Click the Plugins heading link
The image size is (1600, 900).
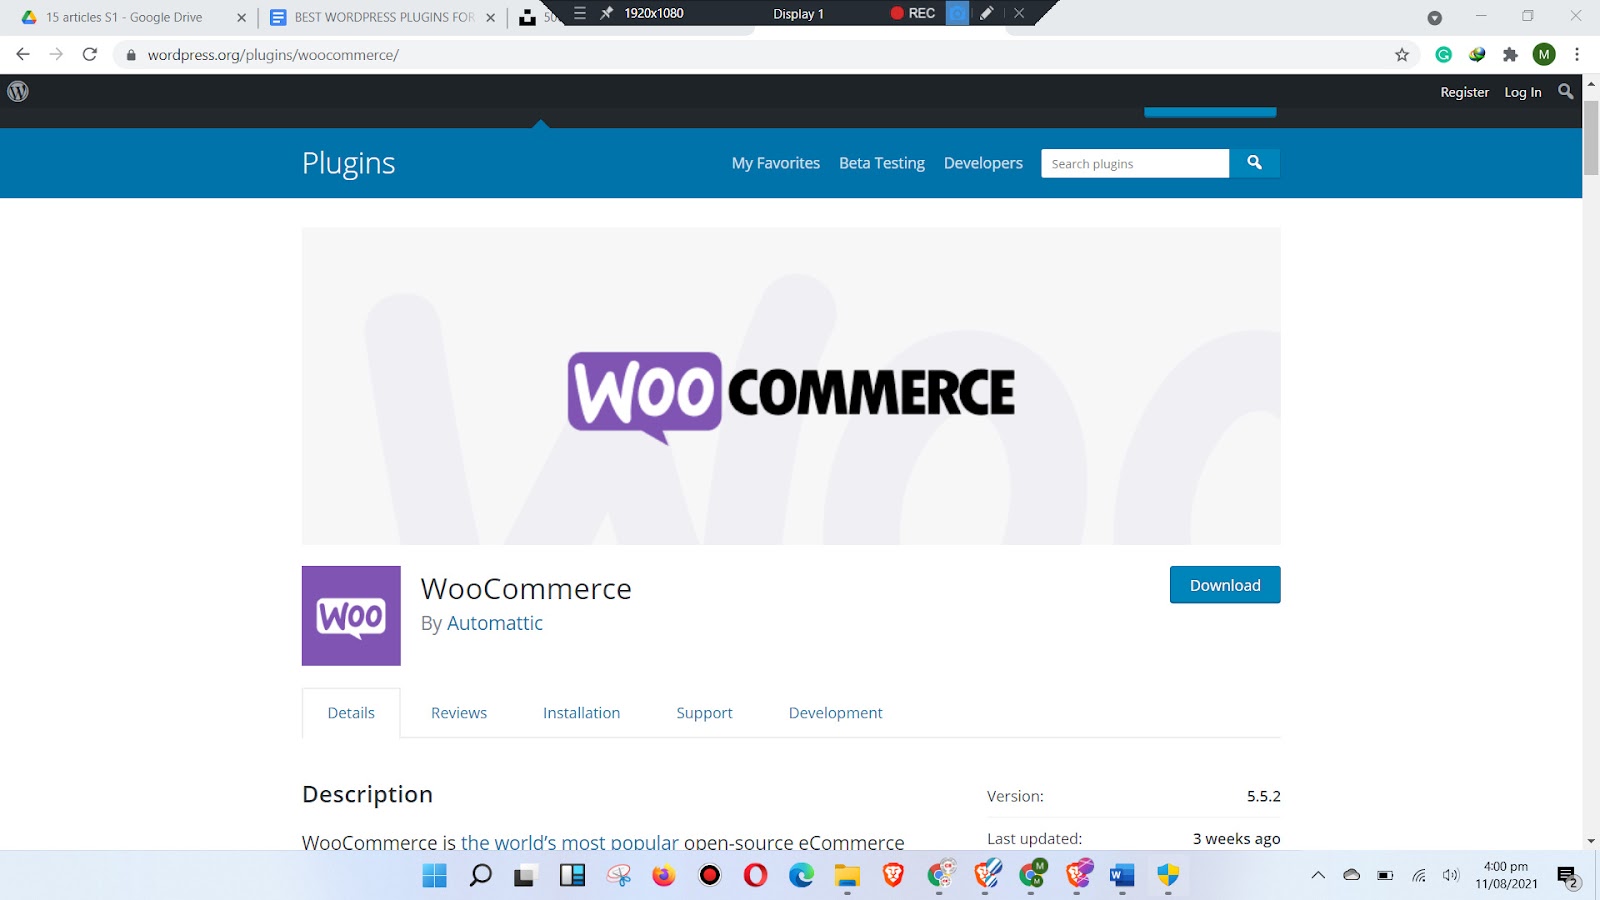tap(349, 163)
